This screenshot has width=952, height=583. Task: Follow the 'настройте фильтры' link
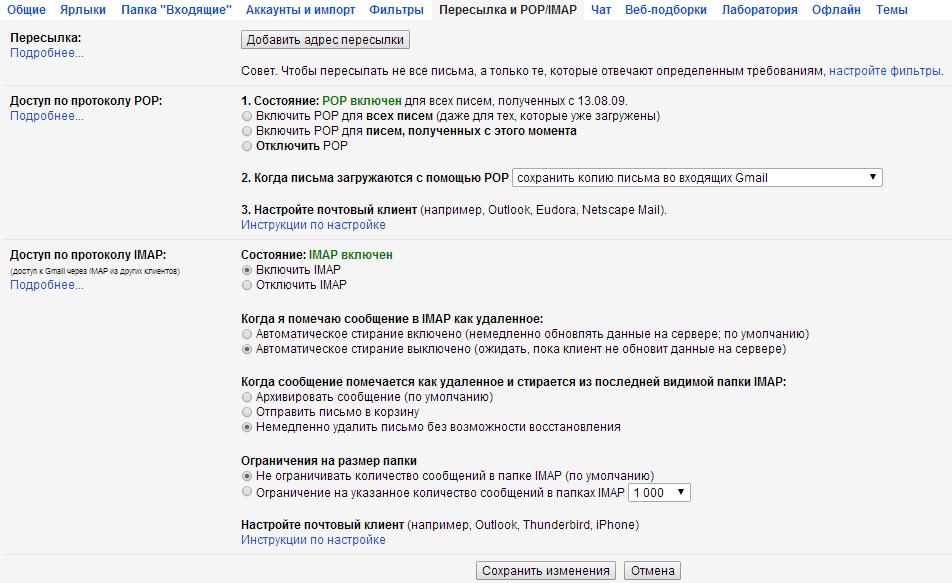tap(885, 71)
